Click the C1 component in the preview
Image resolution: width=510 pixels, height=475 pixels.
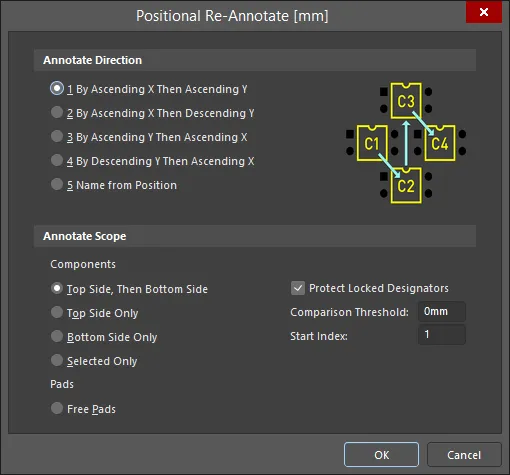372,143
